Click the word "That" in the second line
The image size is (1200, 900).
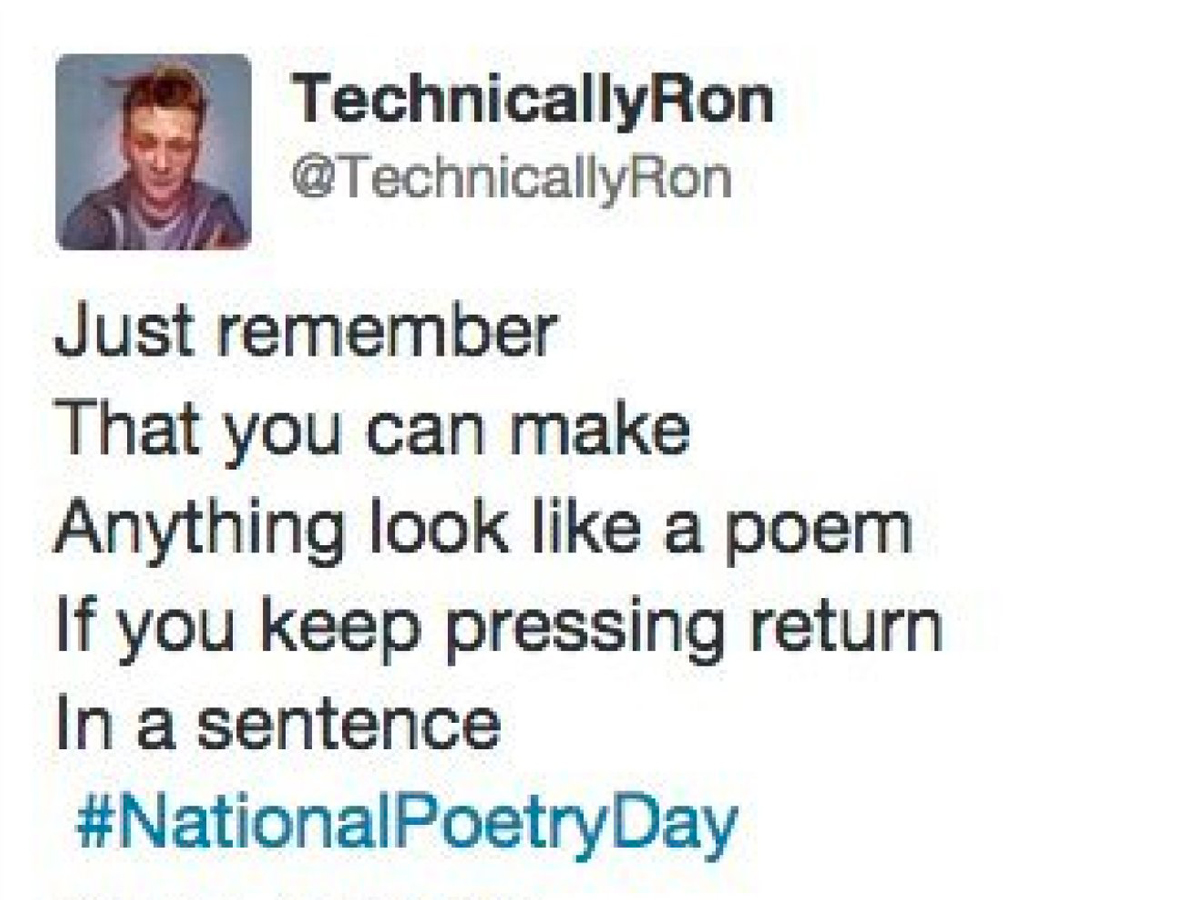125,428
